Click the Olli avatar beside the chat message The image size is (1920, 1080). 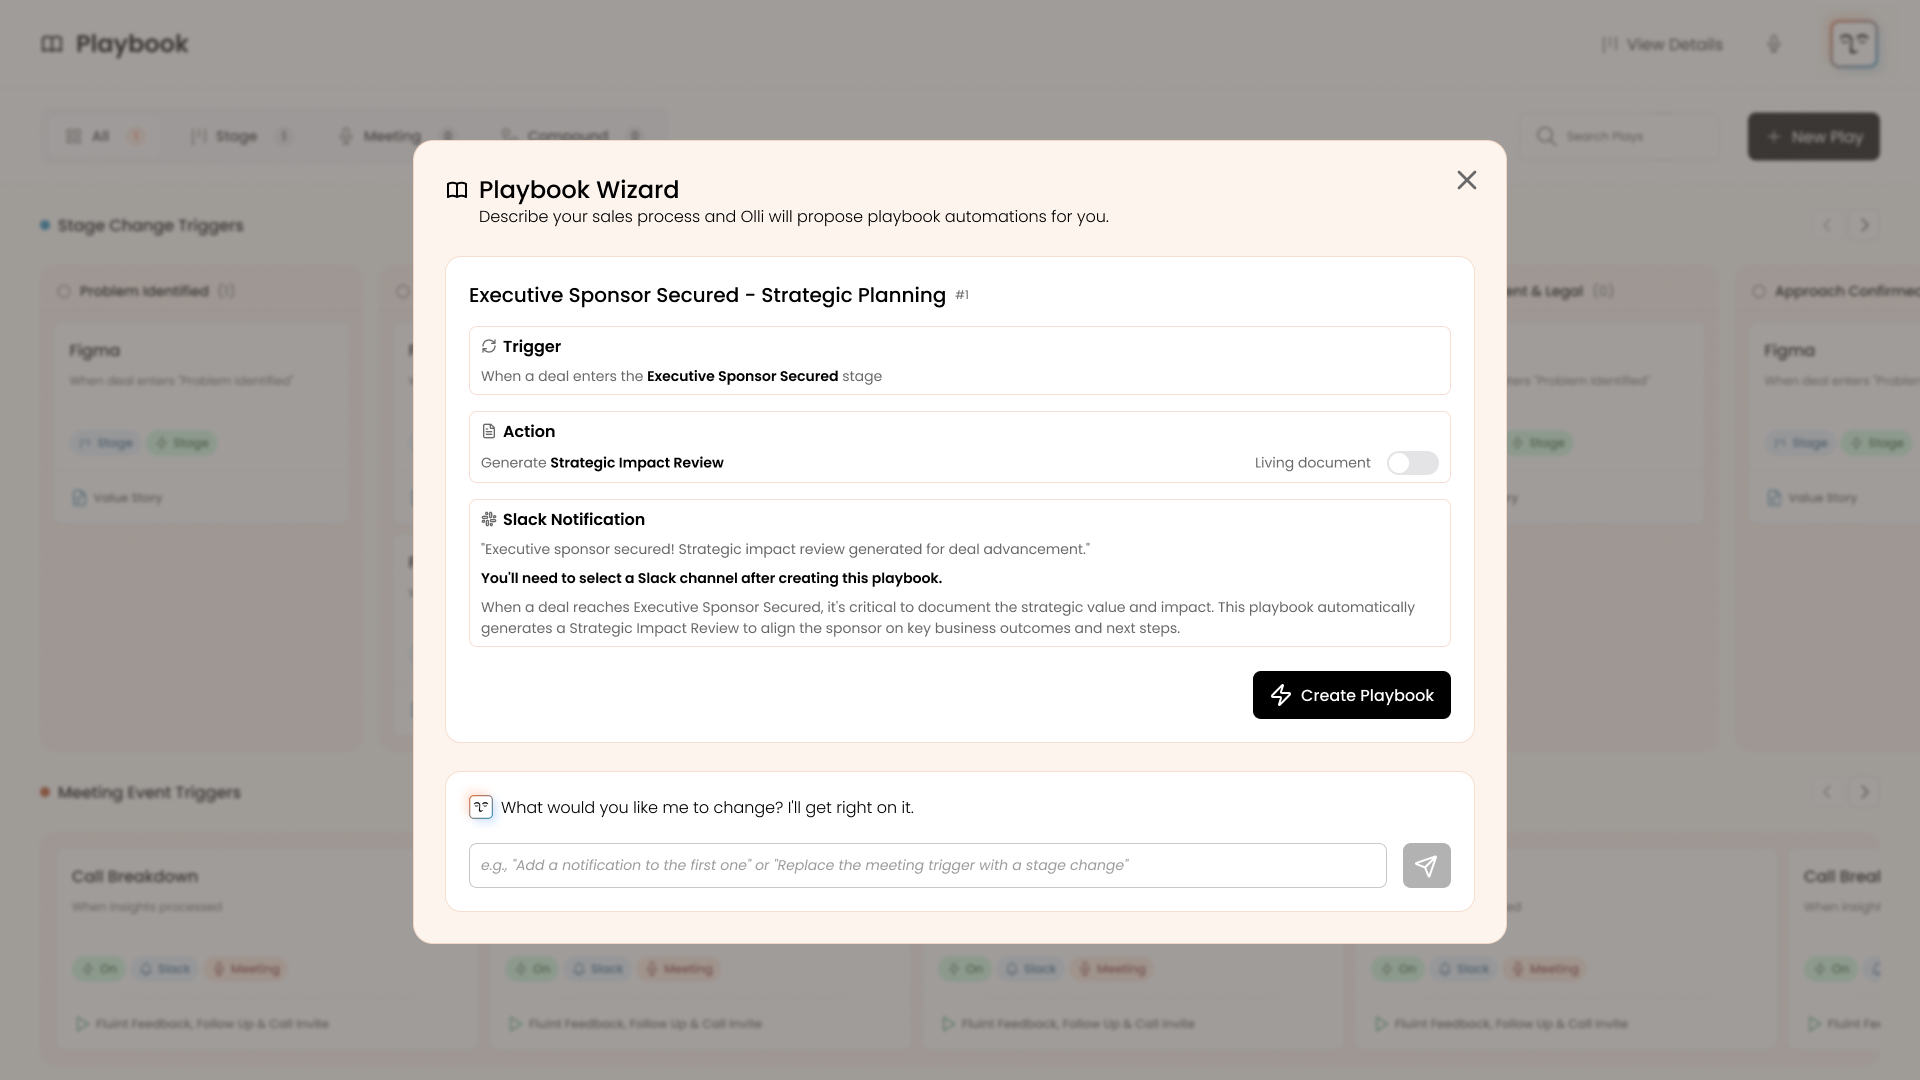click(481, 807)
